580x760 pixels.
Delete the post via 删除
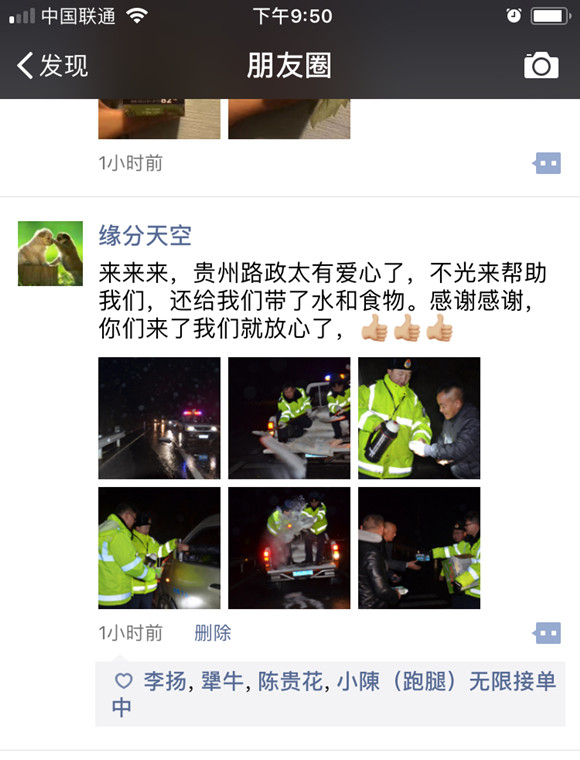tap(213, 633)
